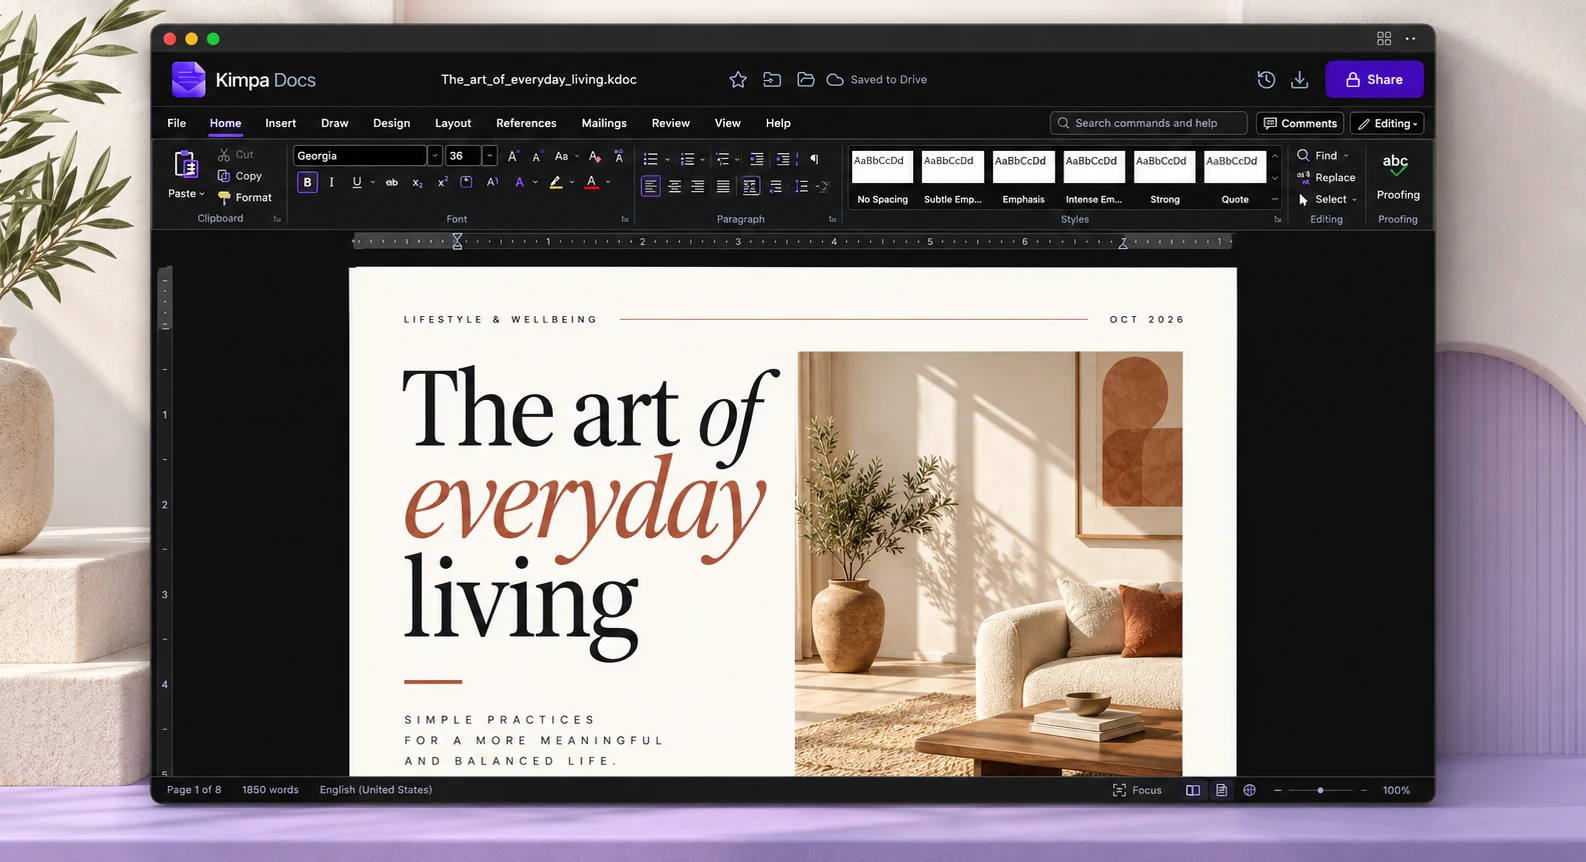Apply subscript formatting

418,182
